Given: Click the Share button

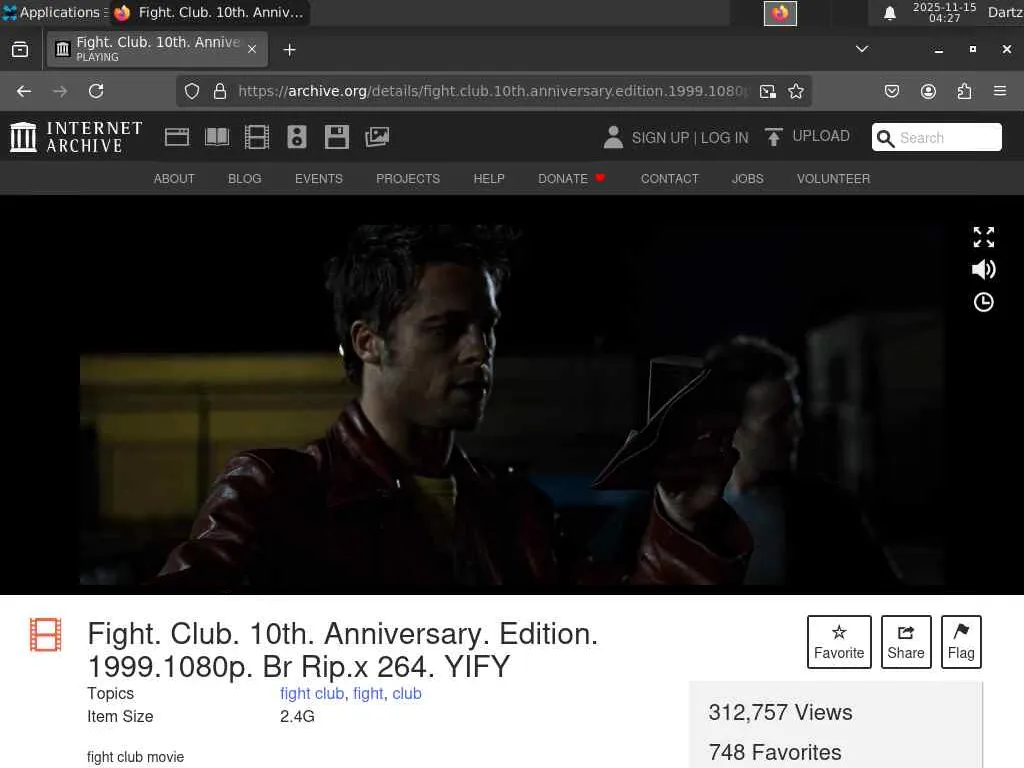Looking at the screenshot, I should click(906, 641).
